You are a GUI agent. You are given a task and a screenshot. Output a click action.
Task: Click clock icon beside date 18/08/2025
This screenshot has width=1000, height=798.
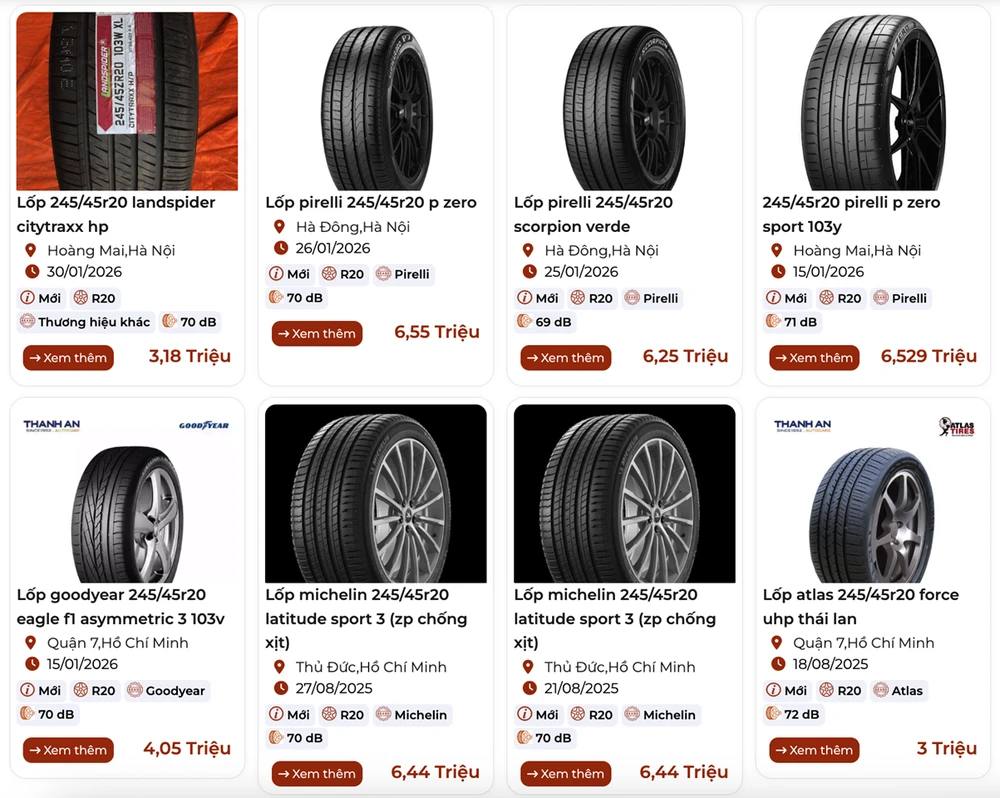(777, 664)
